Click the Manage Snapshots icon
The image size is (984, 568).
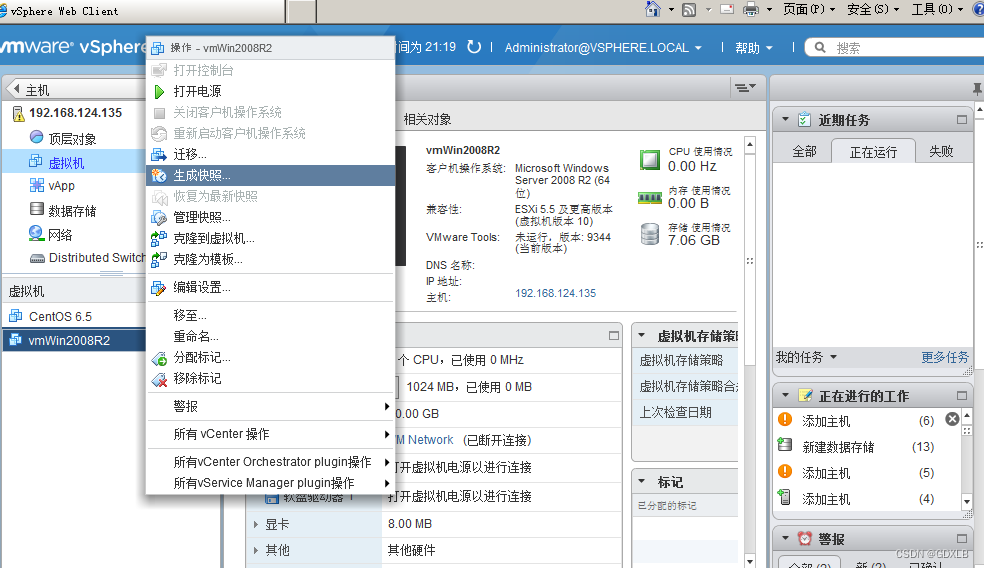[159, 218]
